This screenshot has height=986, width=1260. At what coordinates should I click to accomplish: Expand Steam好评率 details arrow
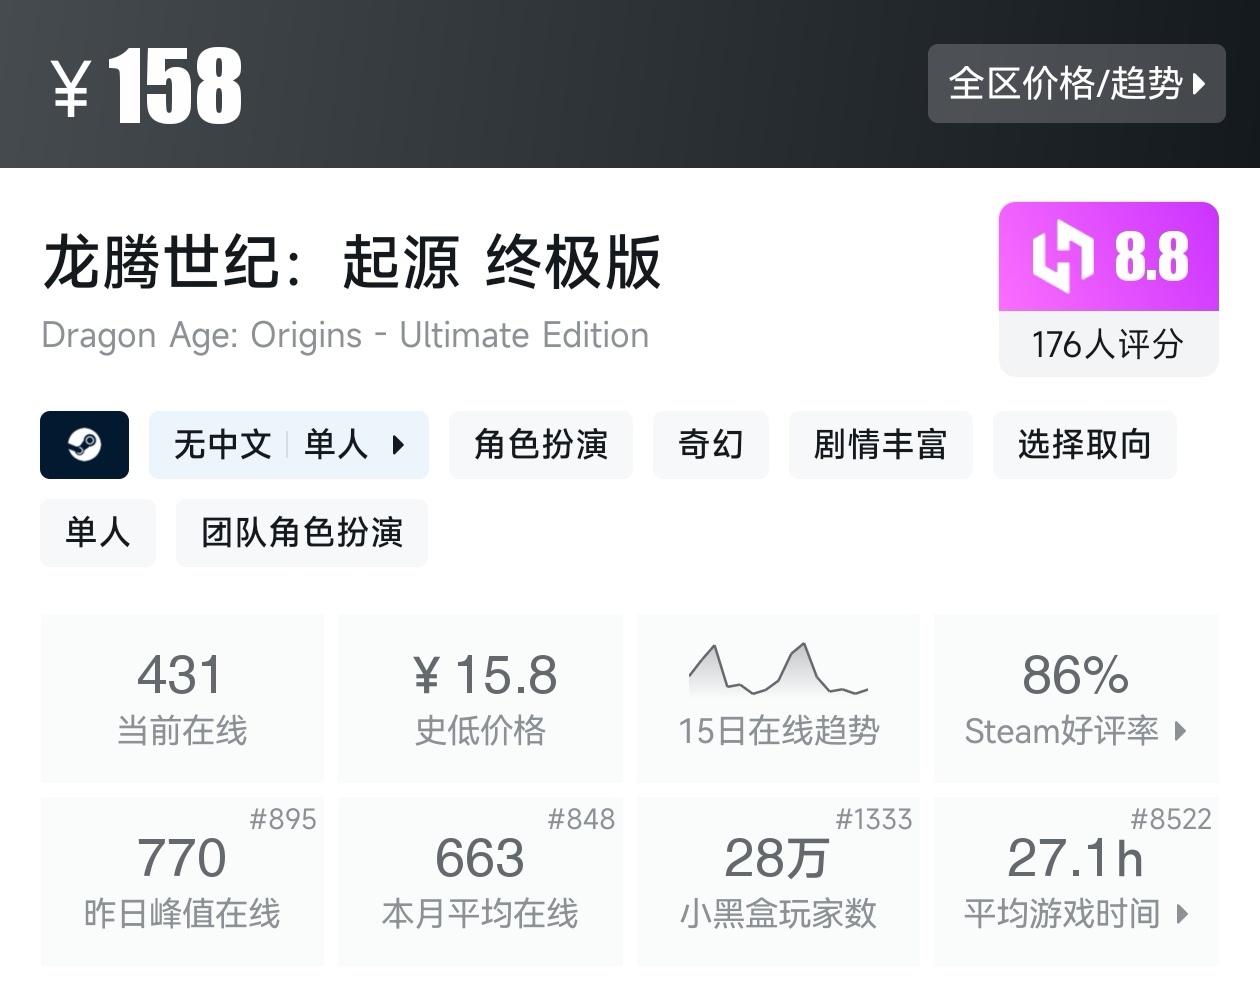1181,731
